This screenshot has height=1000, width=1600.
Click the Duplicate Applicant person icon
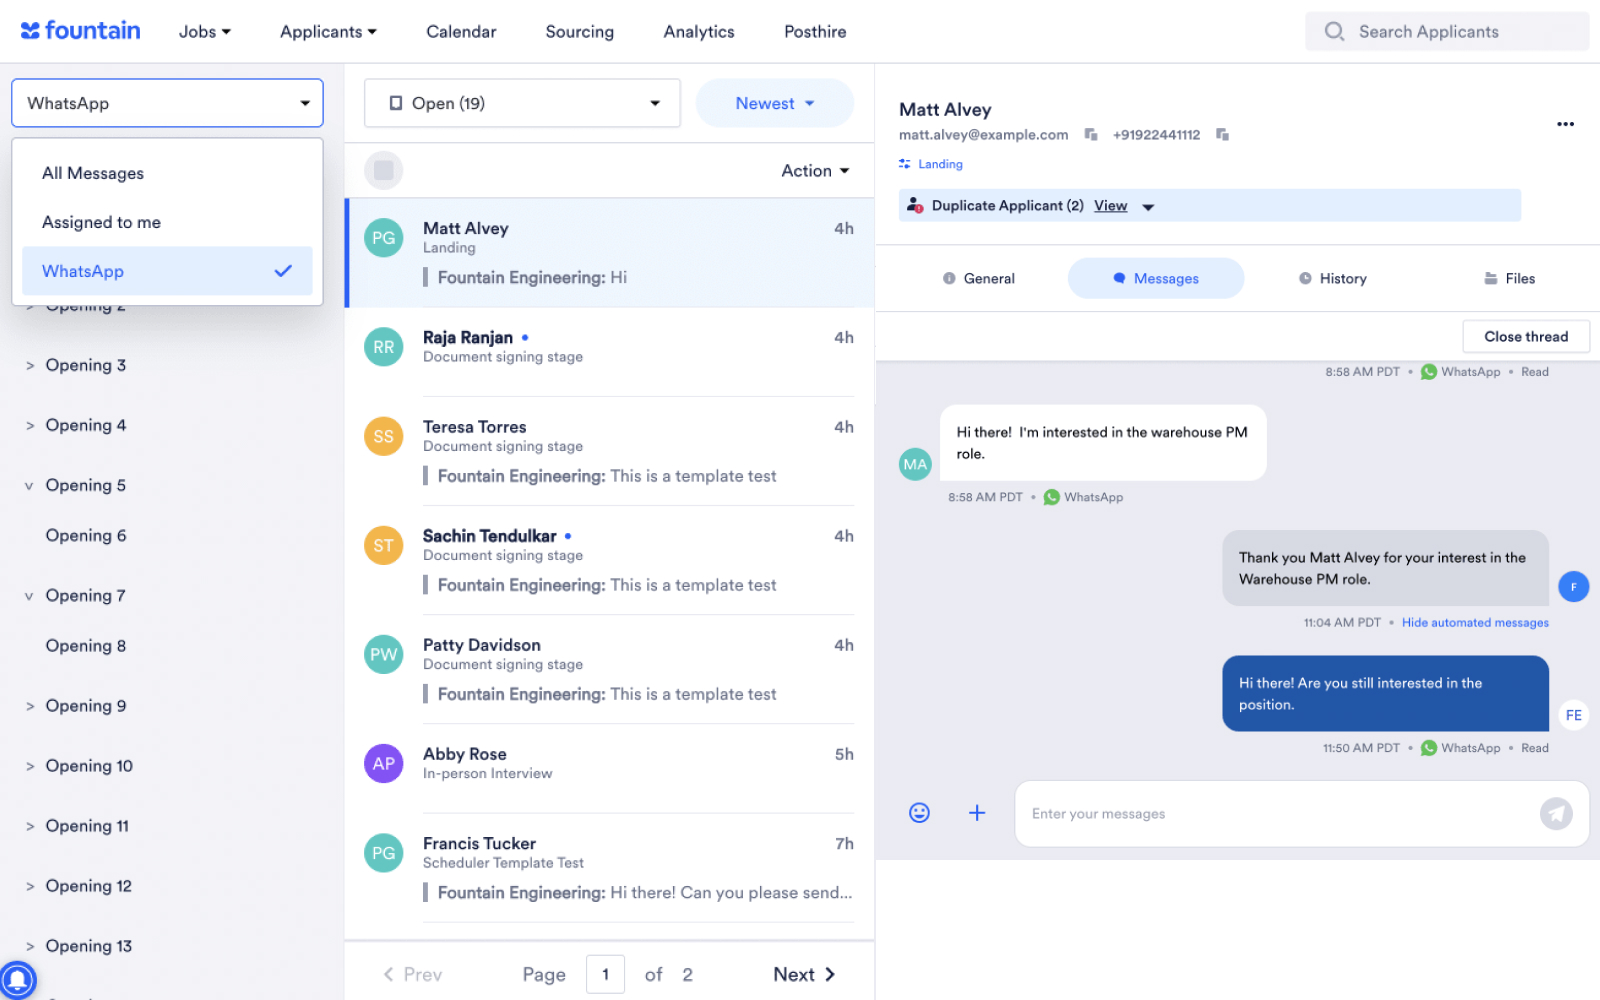pyautogui.click(x=914, y=206)
